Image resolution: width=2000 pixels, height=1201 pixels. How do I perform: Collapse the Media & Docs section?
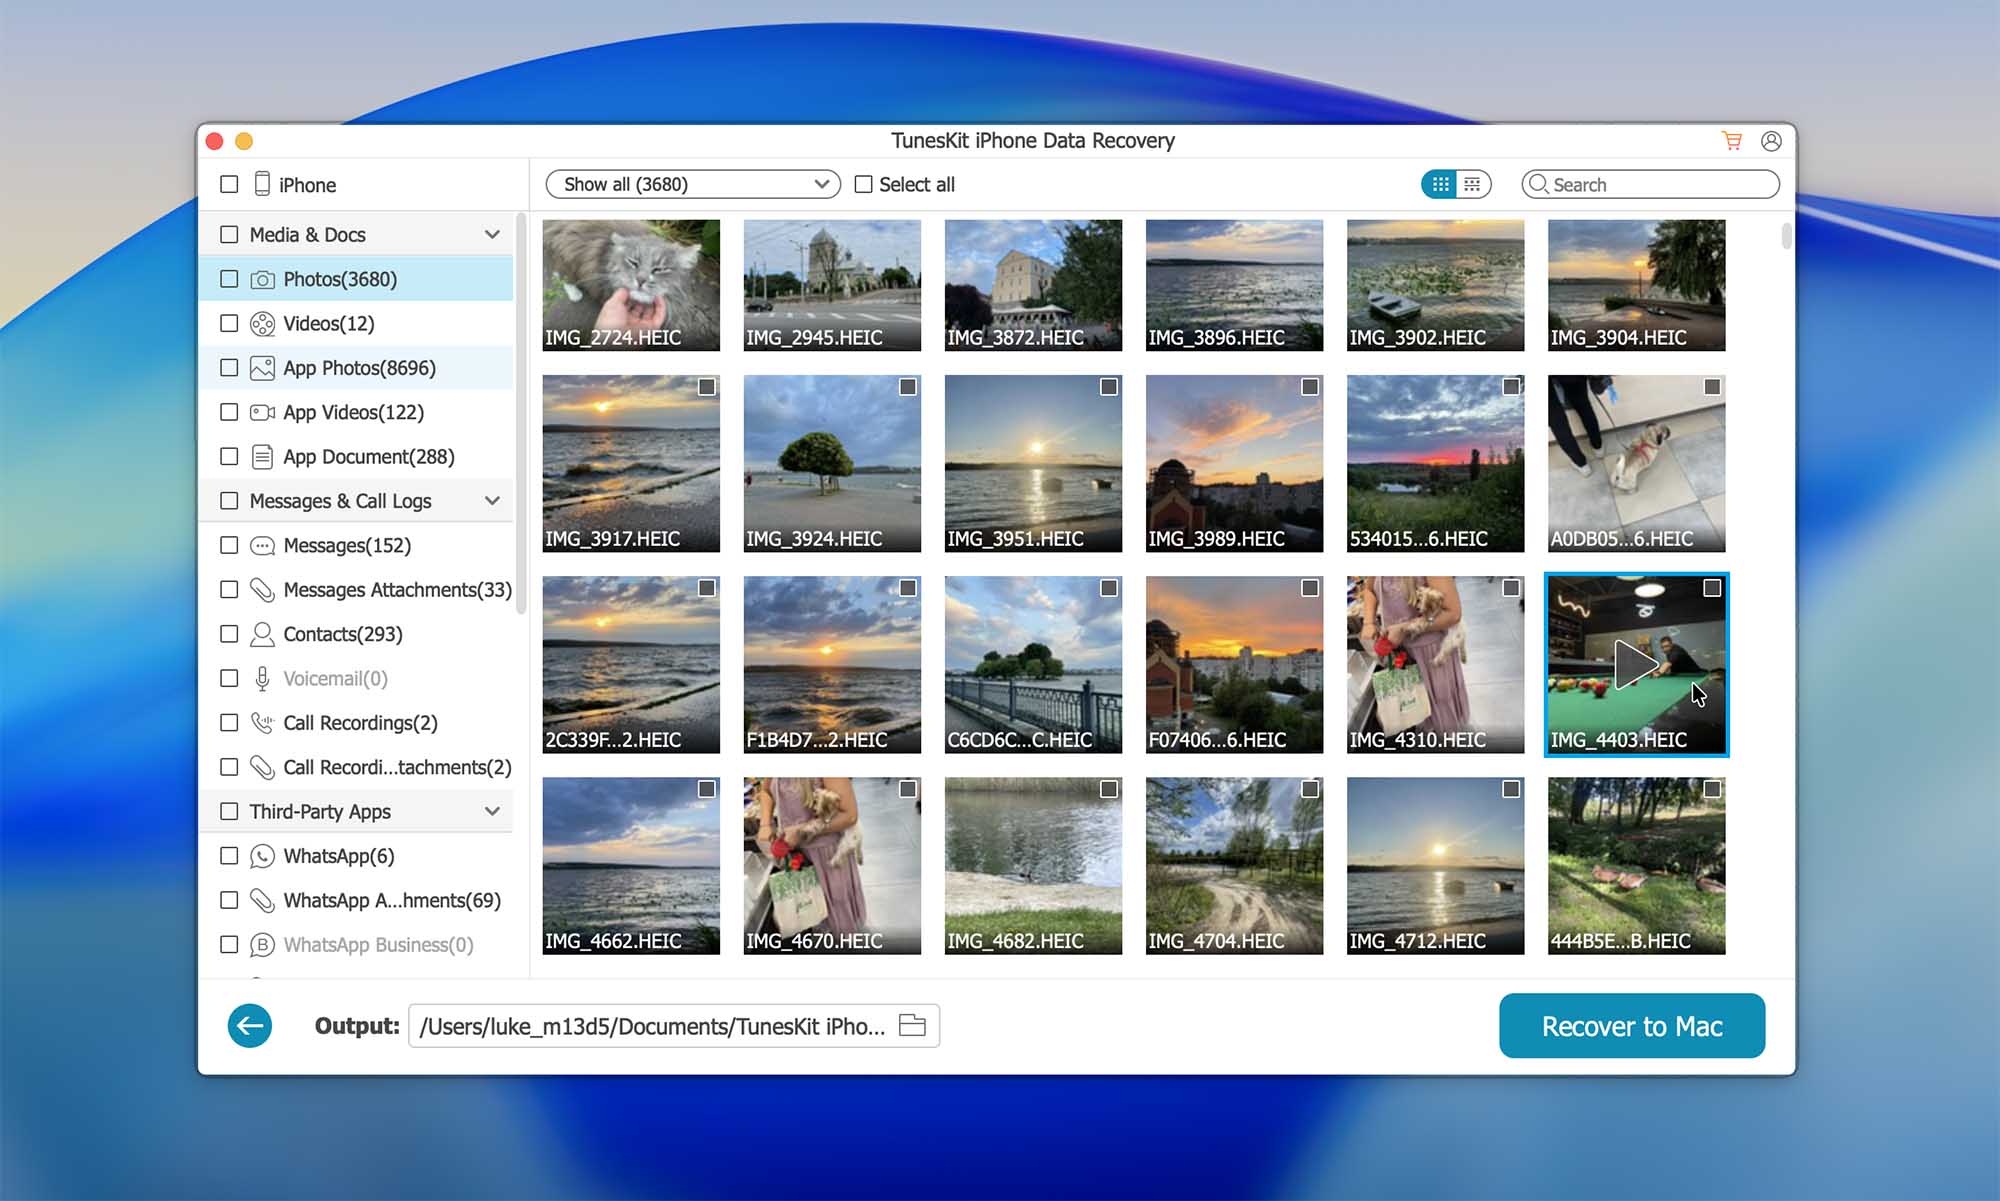[x=492, y=234]
